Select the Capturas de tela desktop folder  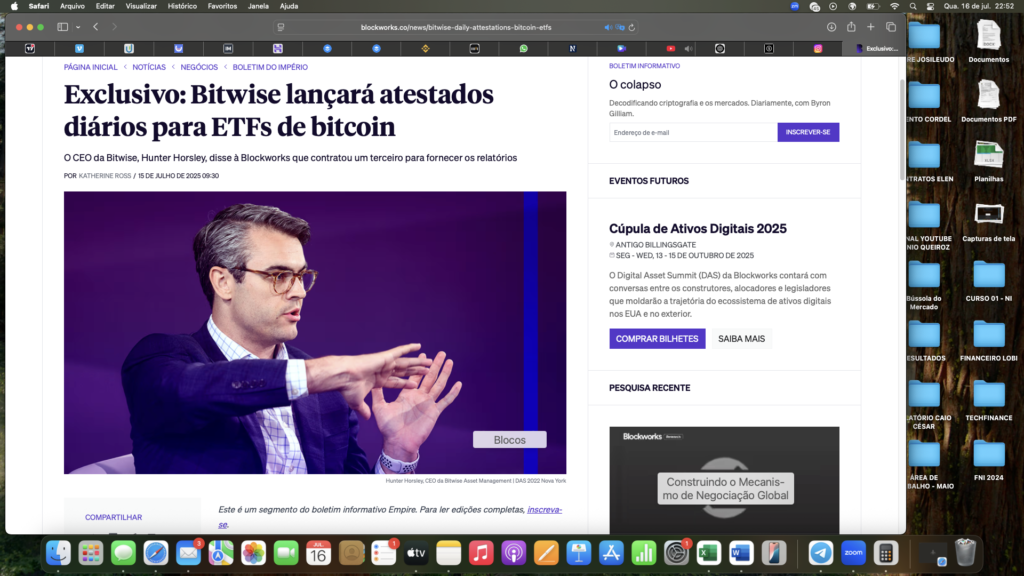989,222
